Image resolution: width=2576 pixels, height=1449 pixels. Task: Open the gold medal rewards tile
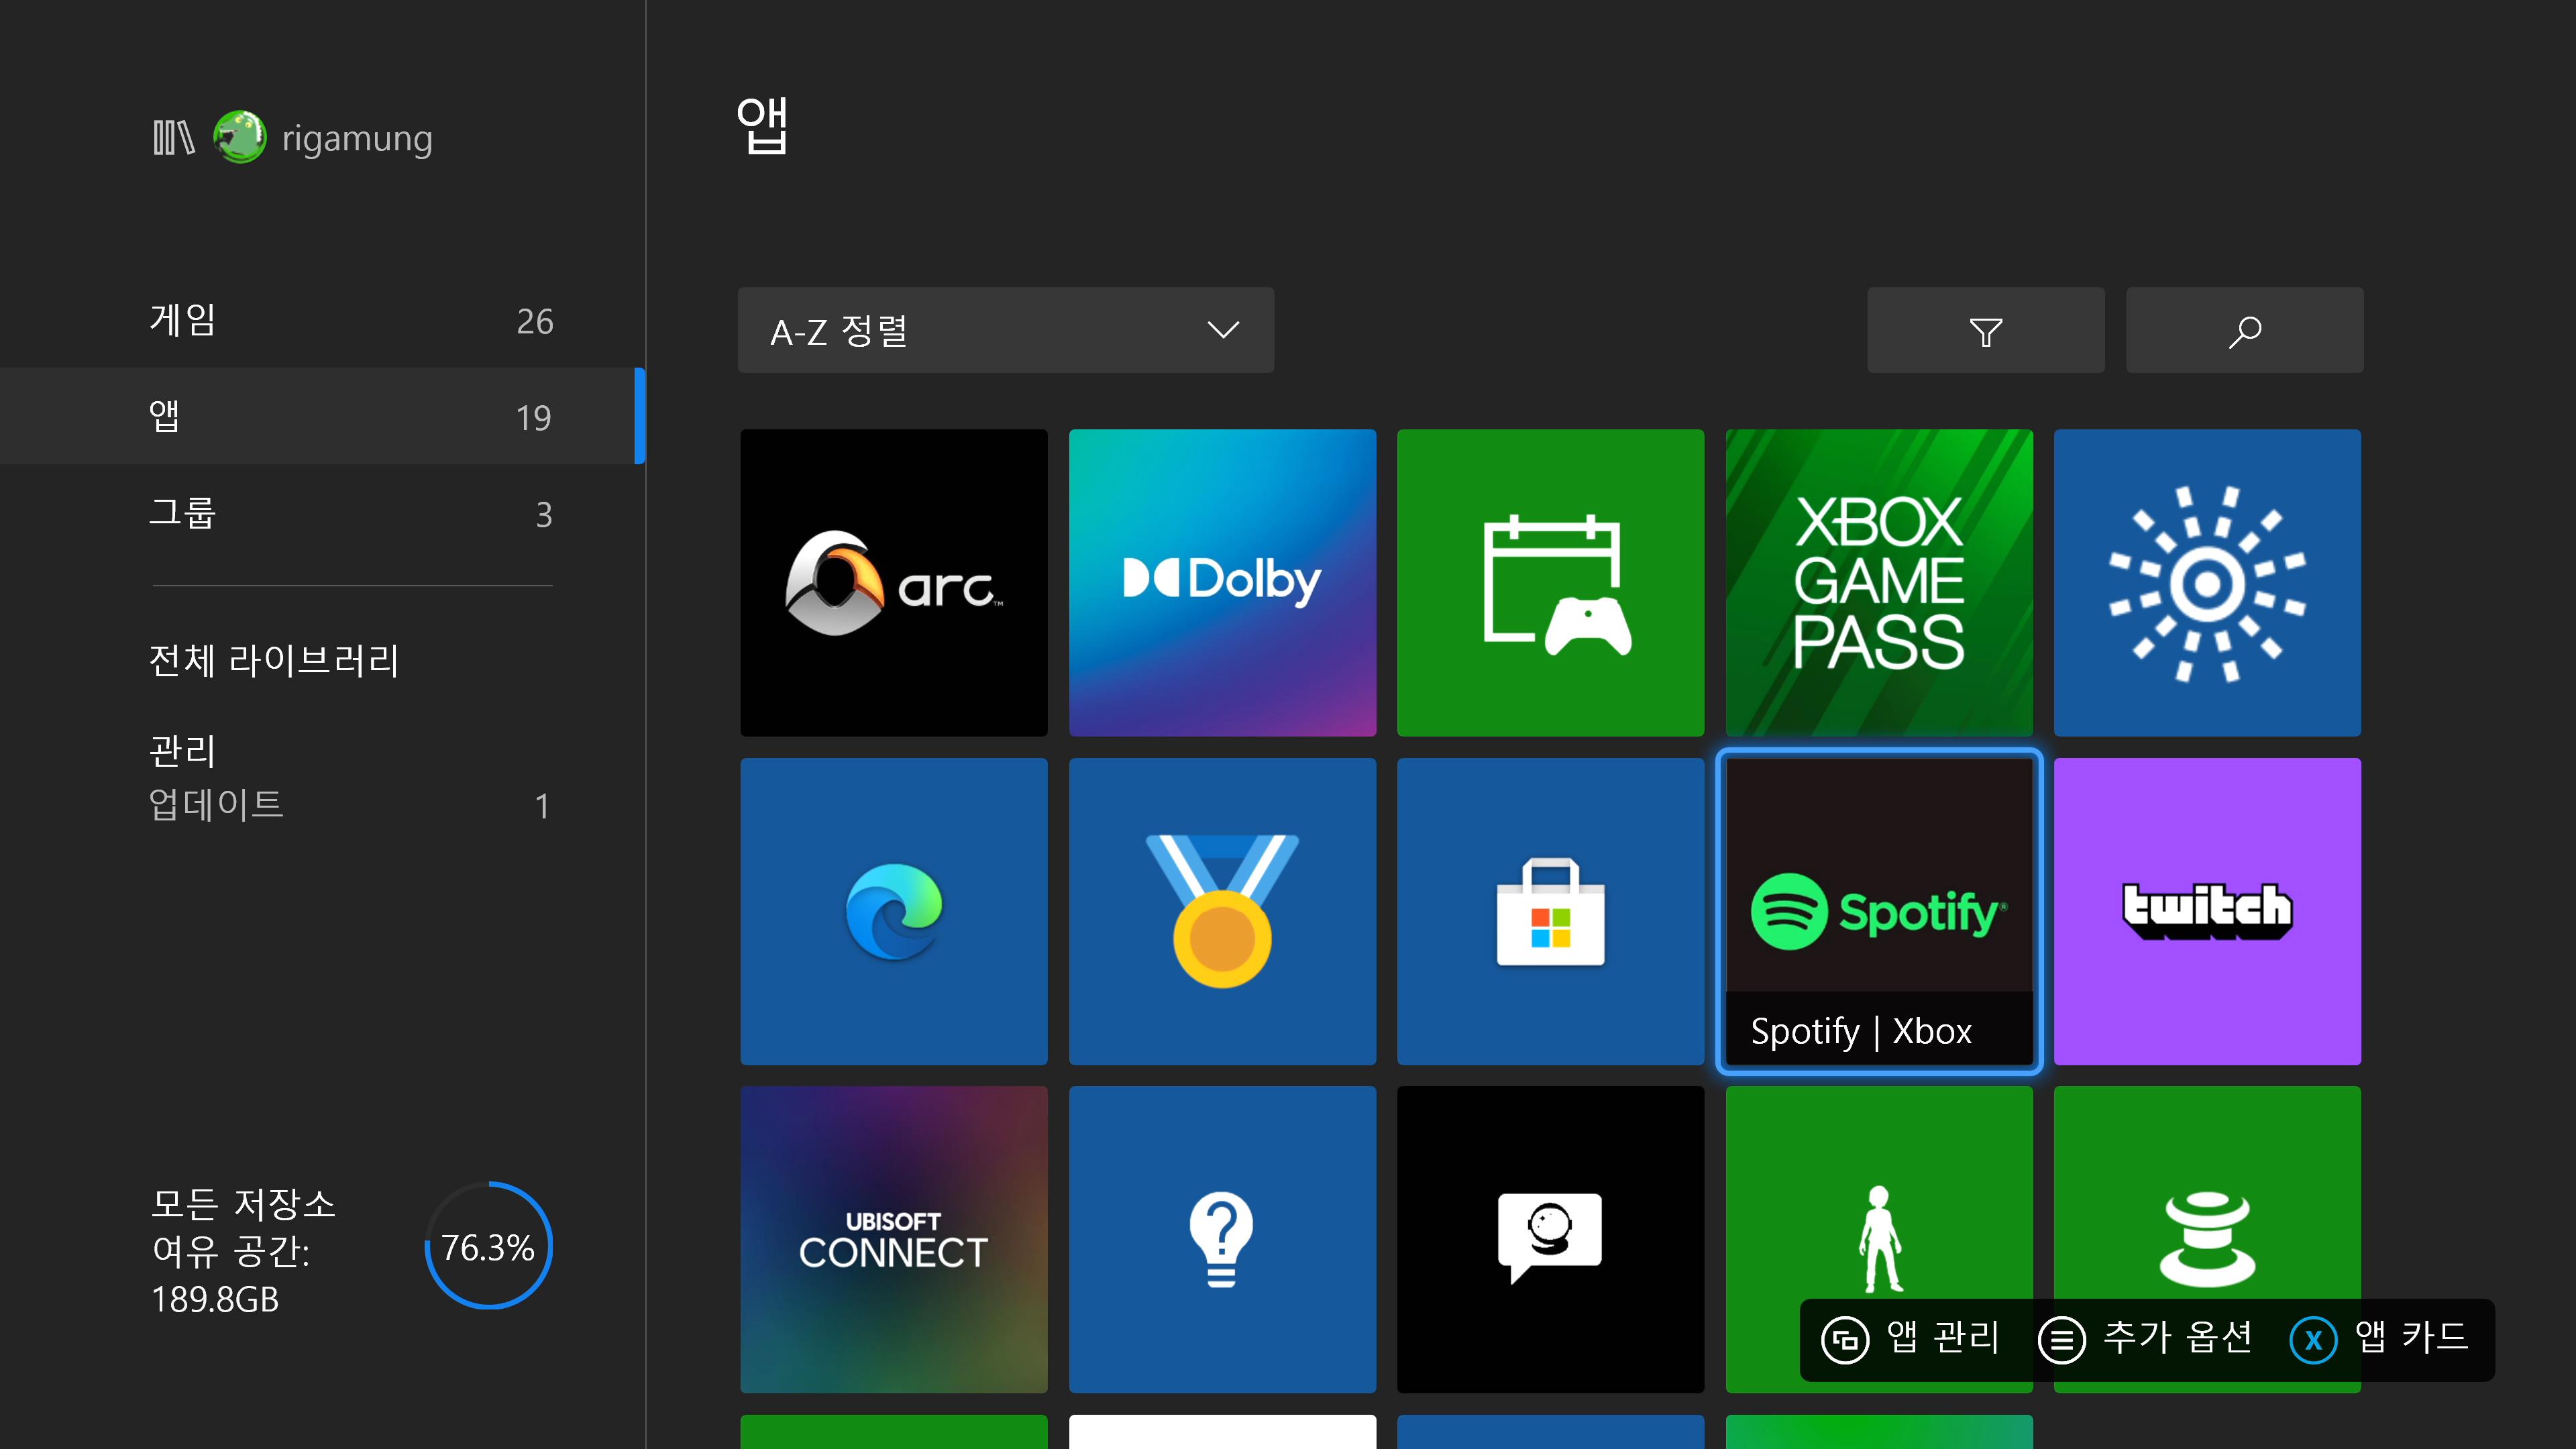(1222, 911)
